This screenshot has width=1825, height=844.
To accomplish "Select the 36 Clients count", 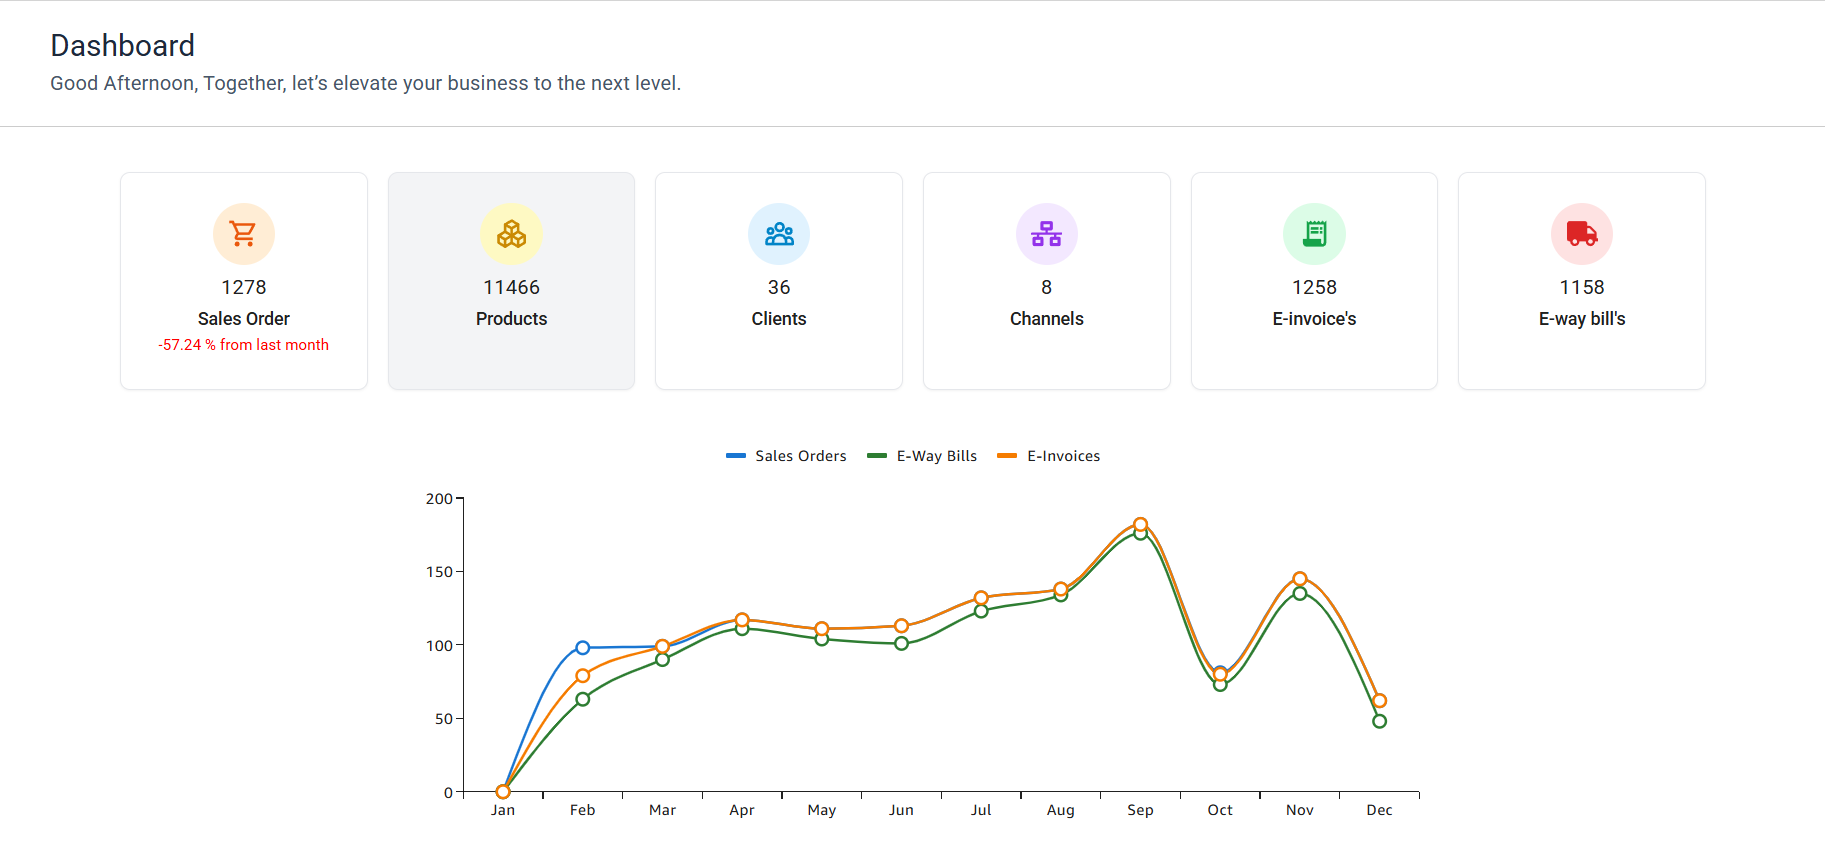I will [779, 288].
